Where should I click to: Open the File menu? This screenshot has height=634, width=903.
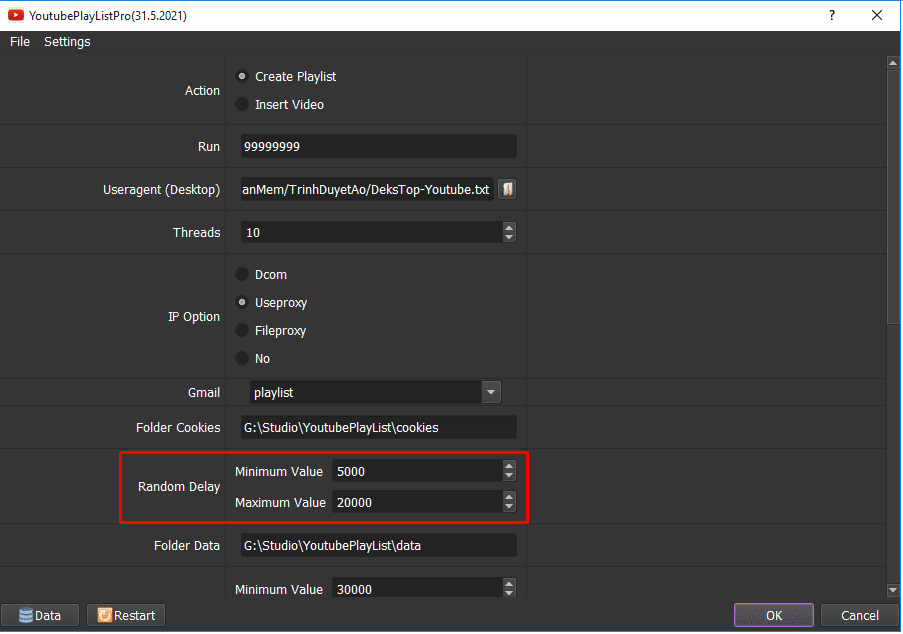click(20, 41)
